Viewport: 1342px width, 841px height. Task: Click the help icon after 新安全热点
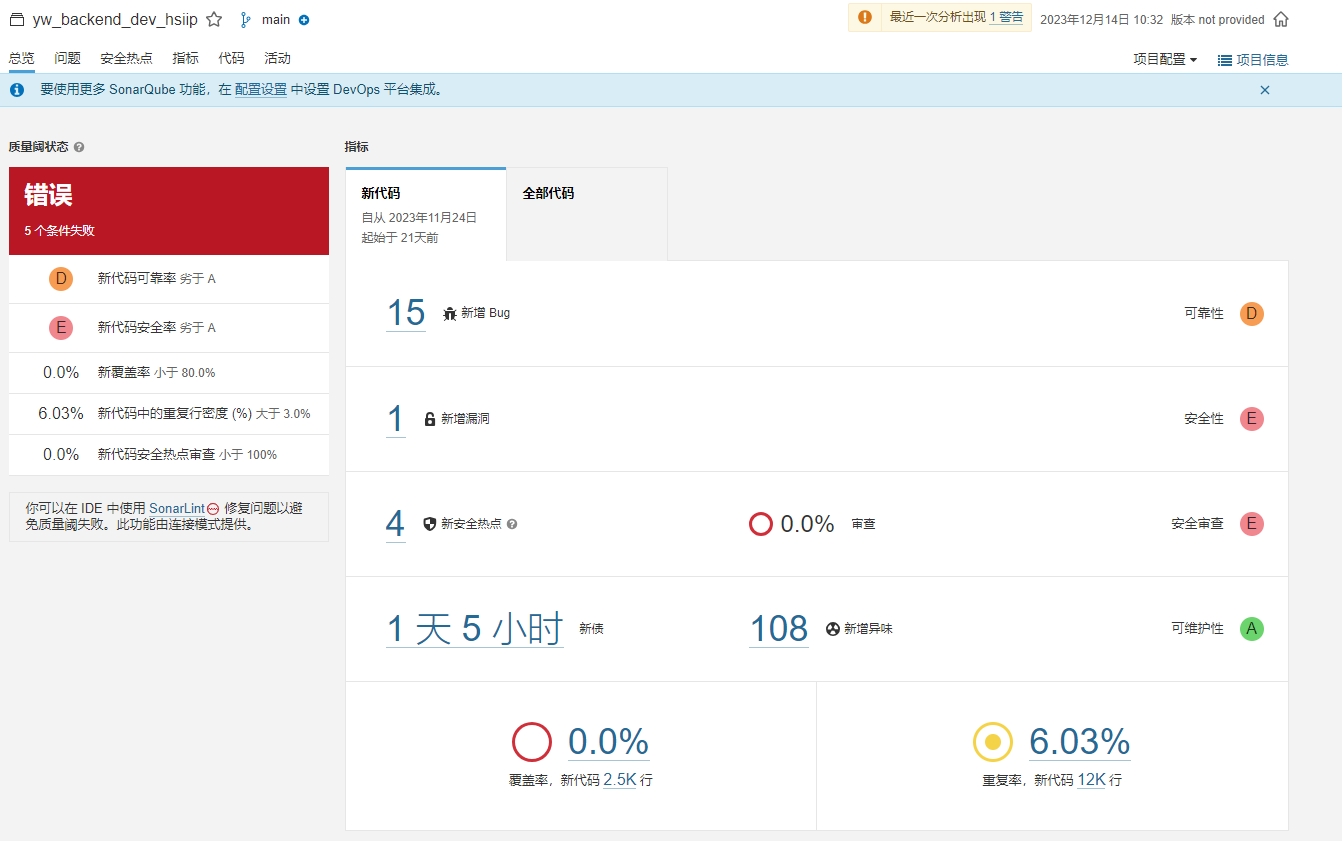pyautogui.click(x=512, y=524)
